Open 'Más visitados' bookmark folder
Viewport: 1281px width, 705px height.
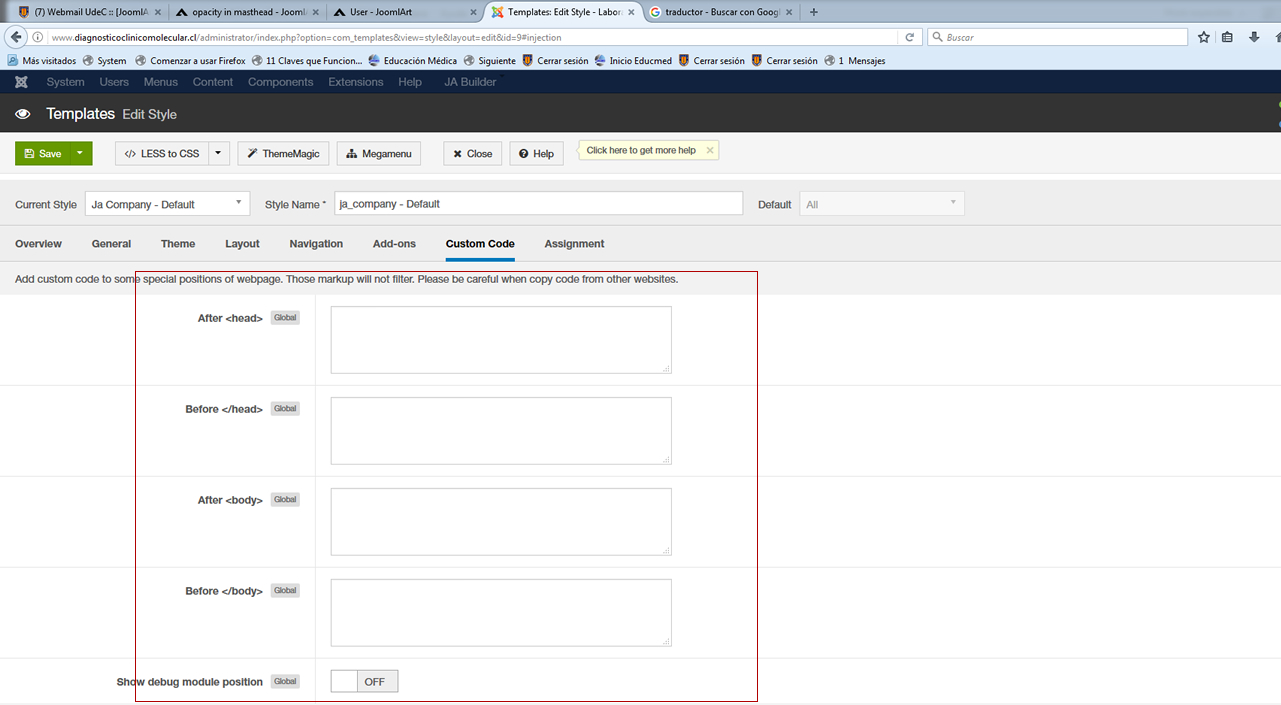click(42, 60)
